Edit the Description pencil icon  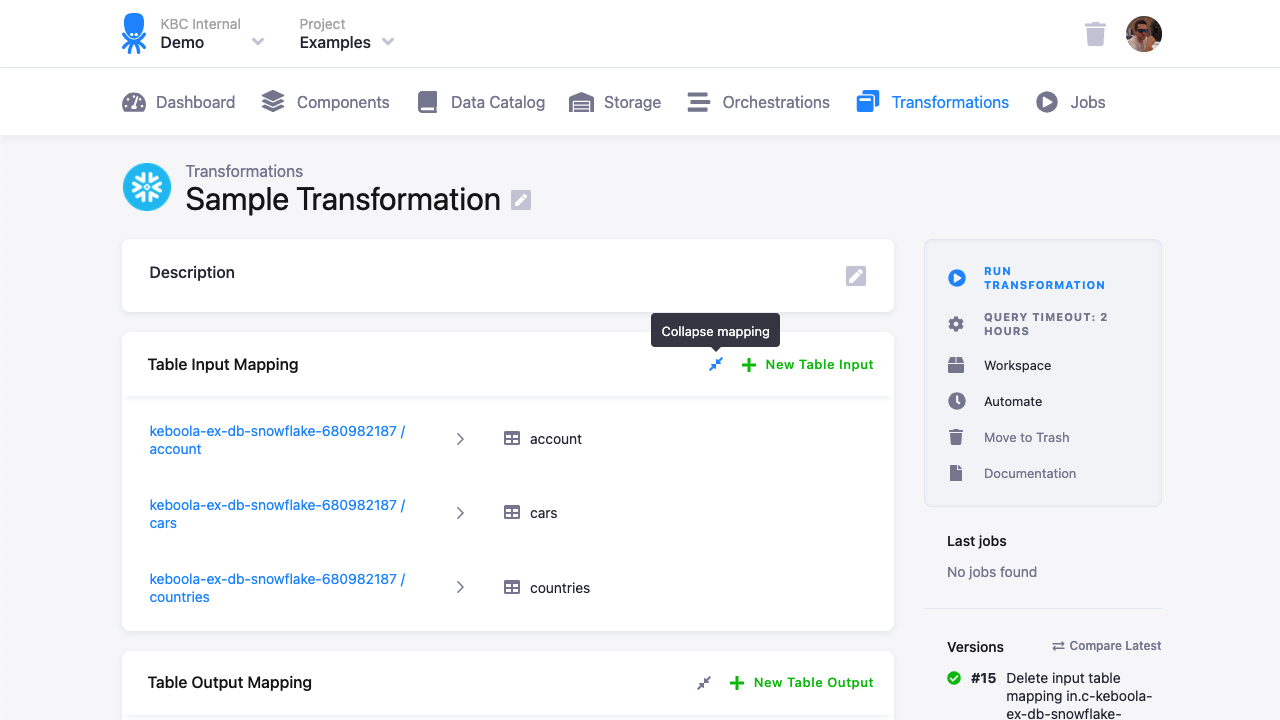856,276
